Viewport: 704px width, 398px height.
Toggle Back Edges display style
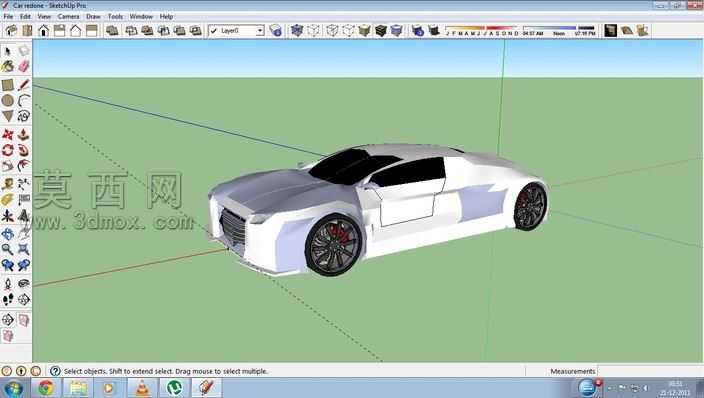pyautogui.click(x=313, y=30)
